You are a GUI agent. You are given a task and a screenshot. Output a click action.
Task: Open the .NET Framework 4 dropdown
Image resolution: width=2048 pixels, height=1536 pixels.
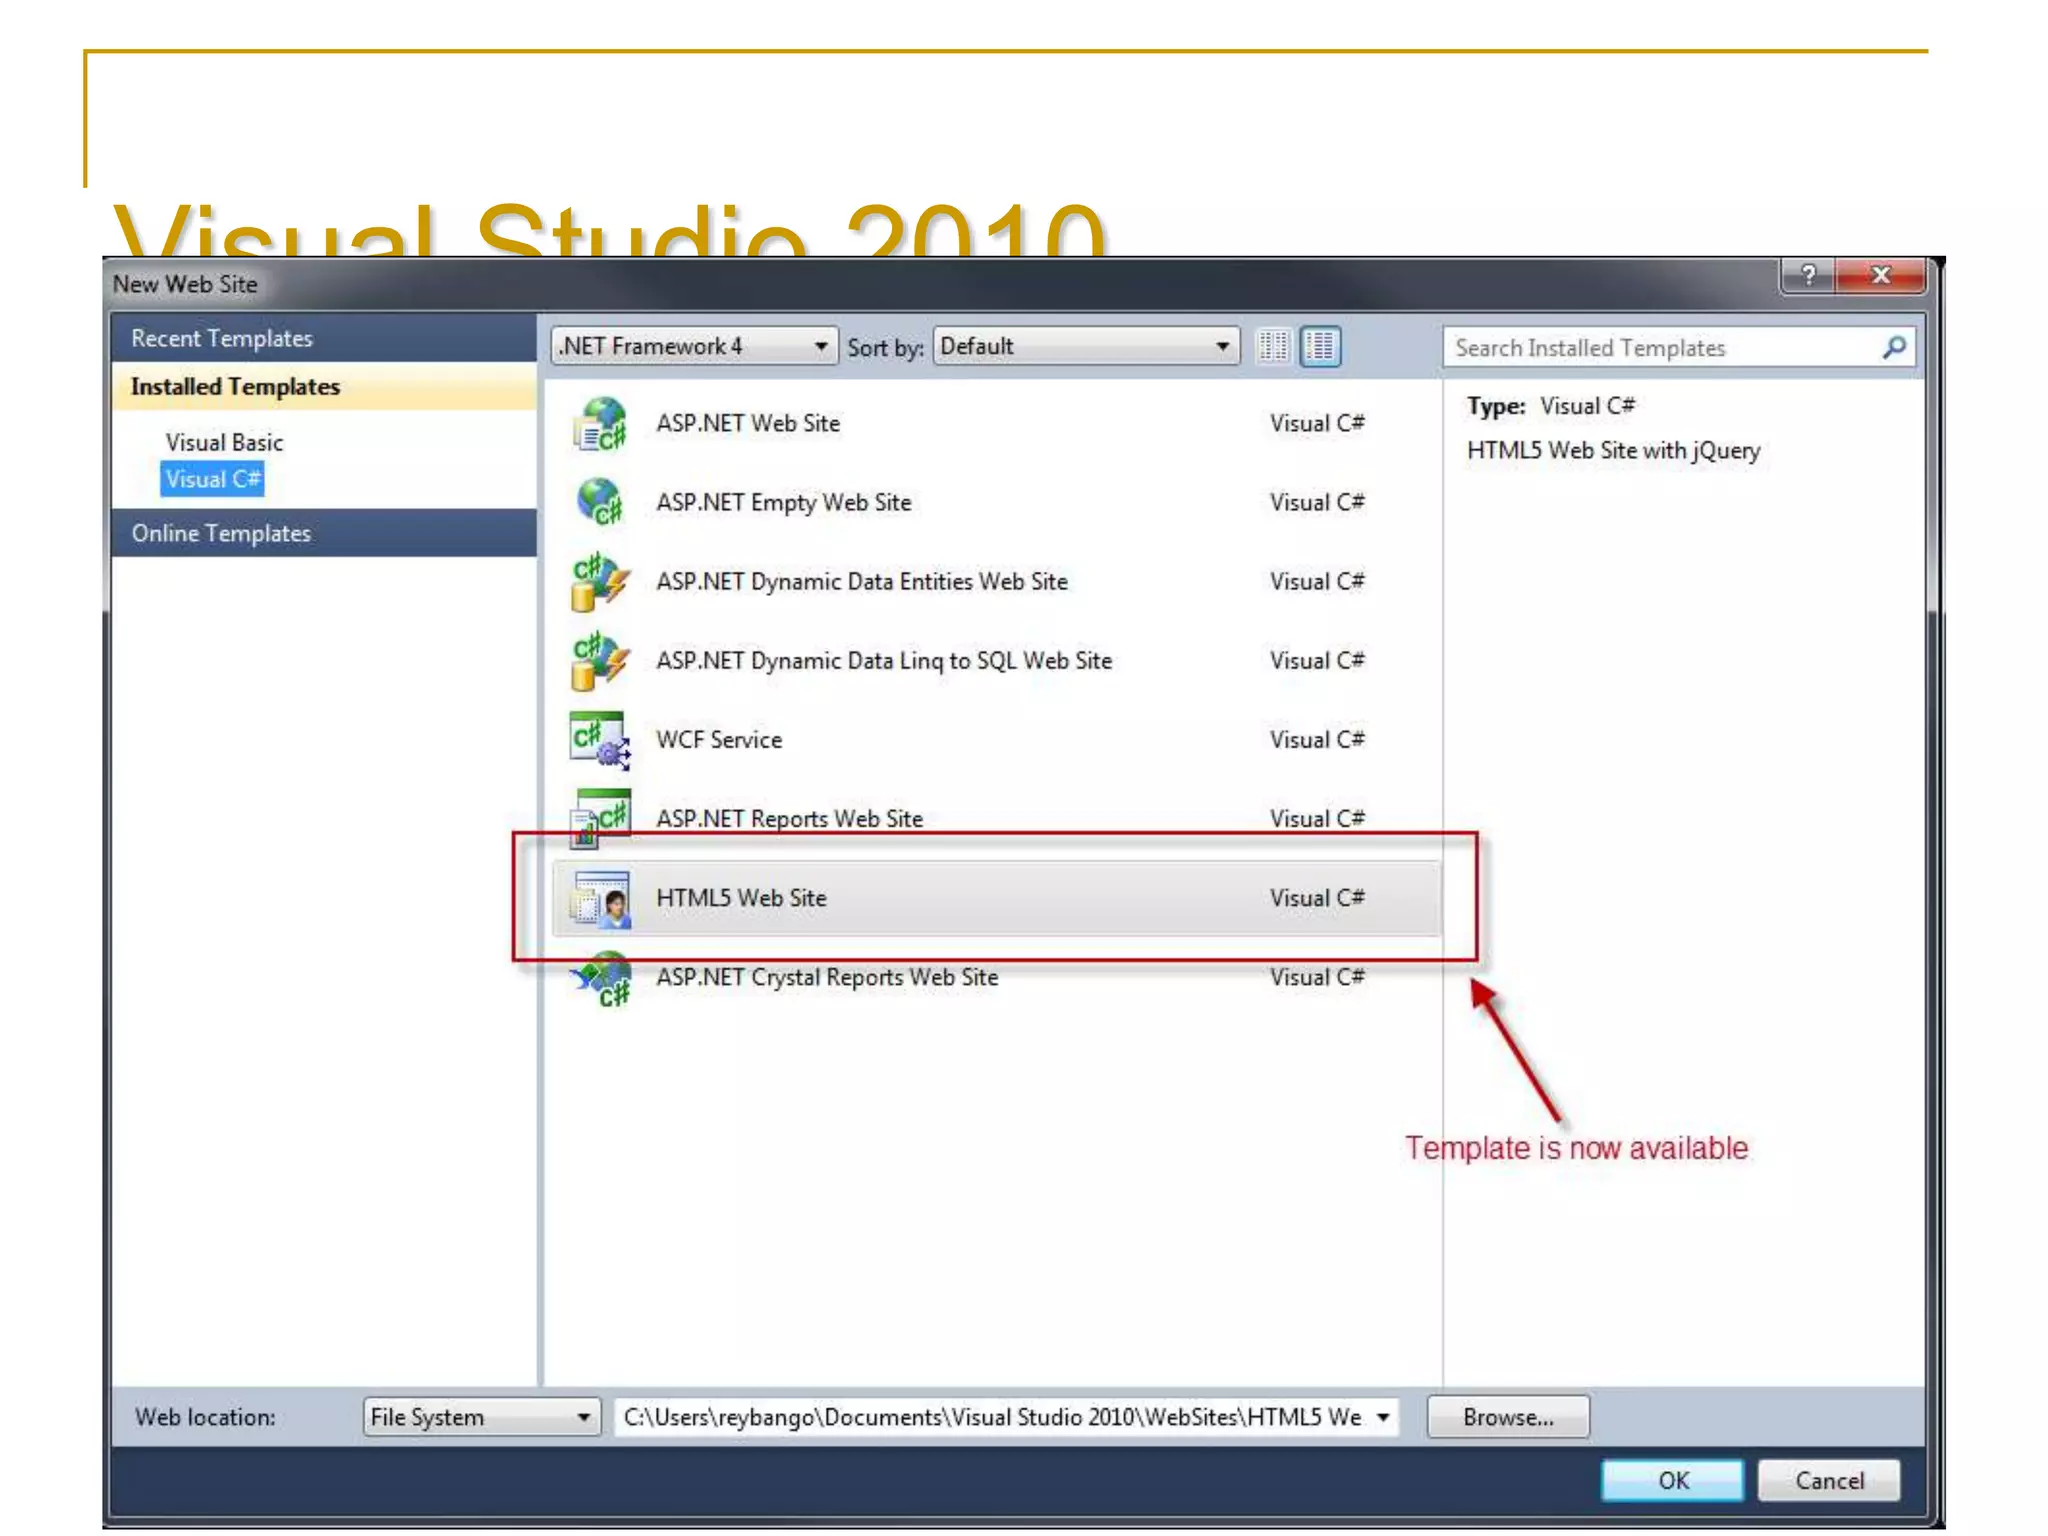click(x=694, y=347)
